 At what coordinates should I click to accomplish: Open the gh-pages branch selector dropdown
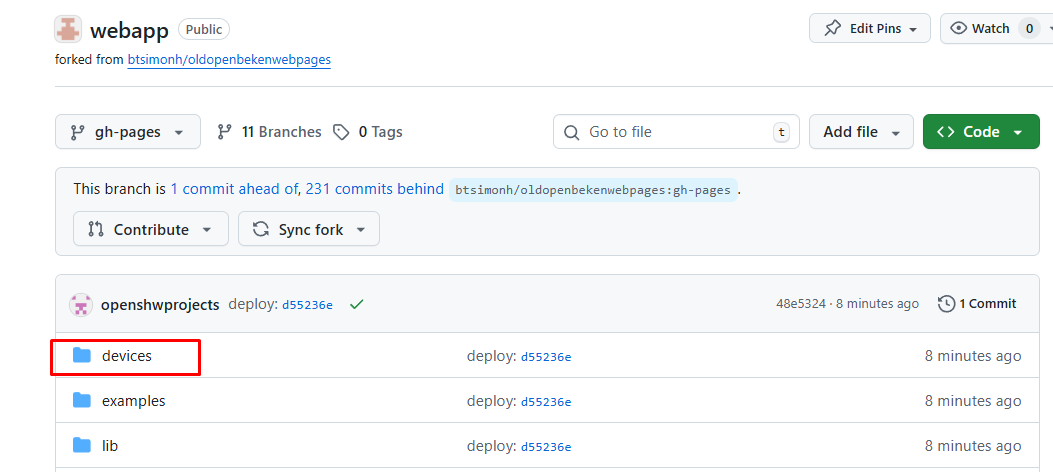click(128, 132)
